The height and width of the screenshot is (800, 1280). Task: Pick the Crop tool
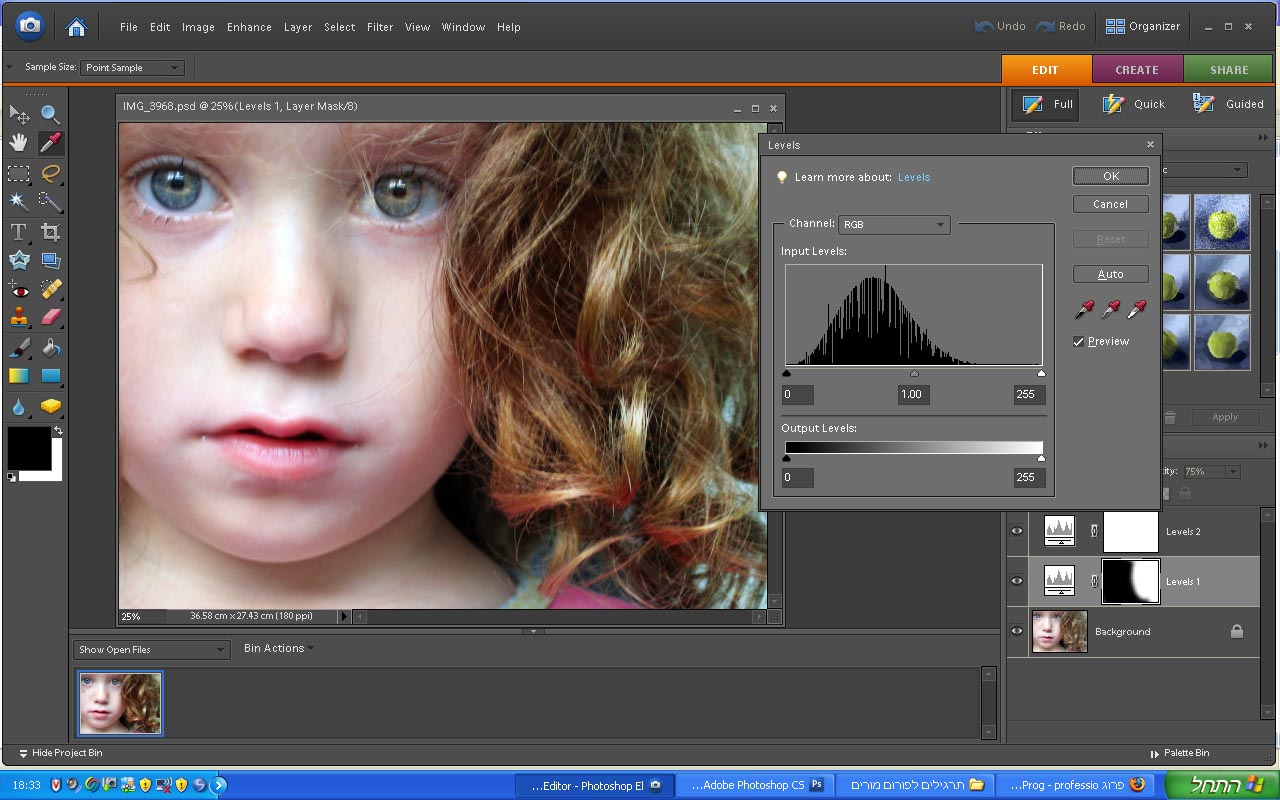50,232
